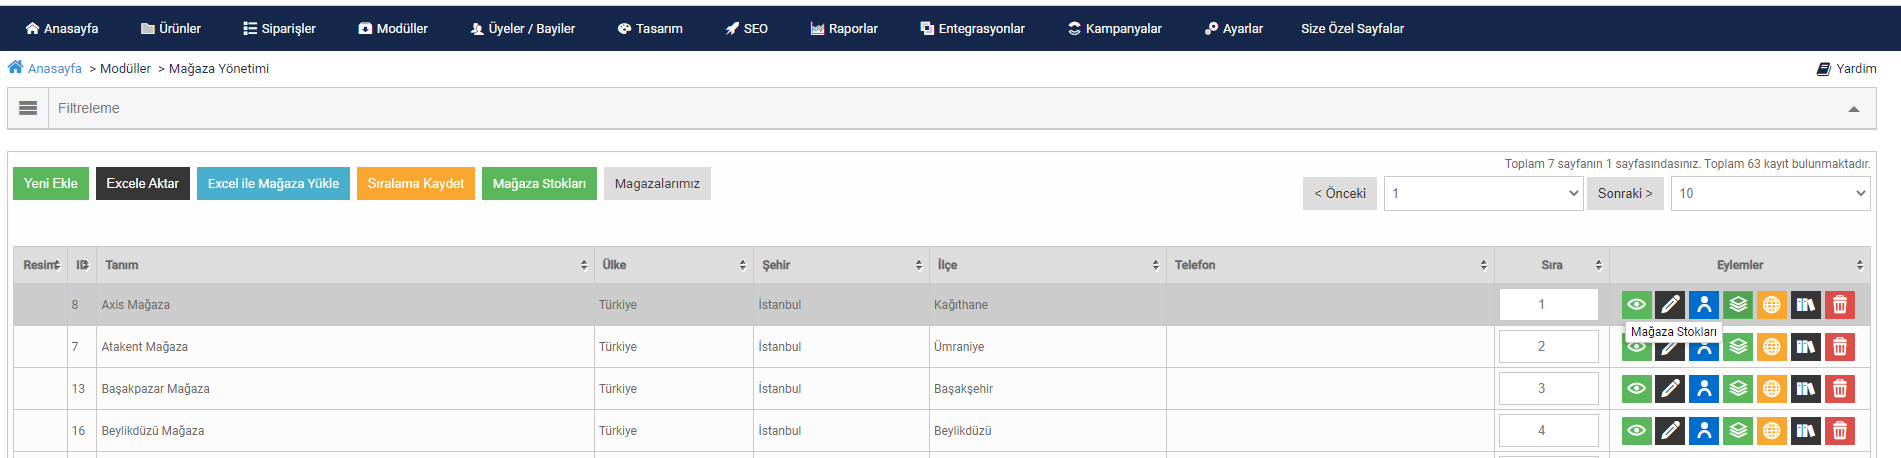The width and height of the screenshot is (1901, 458).
Task: Toggle eye visibility icon for Beylikdüzü Mağaza
Action: 1636,431
